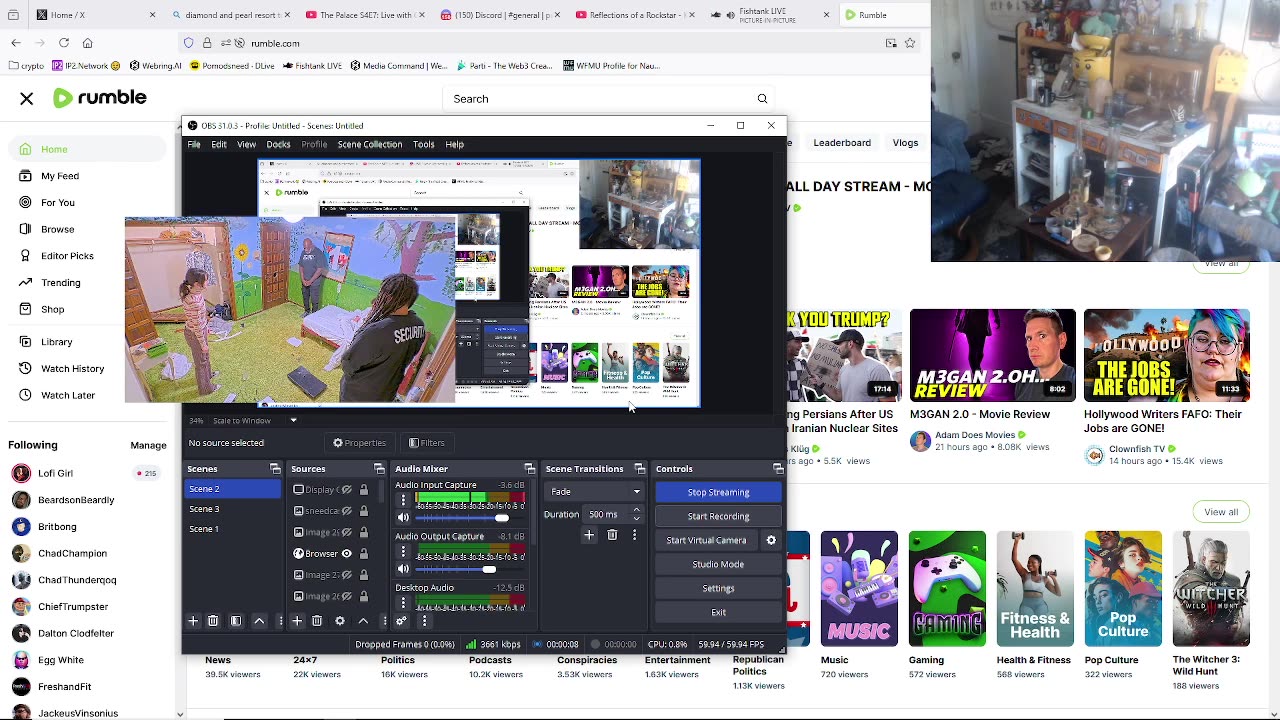Open virtual camera settings gear
This screenshot has height=720, width=1280.
(x=771, y=540)
